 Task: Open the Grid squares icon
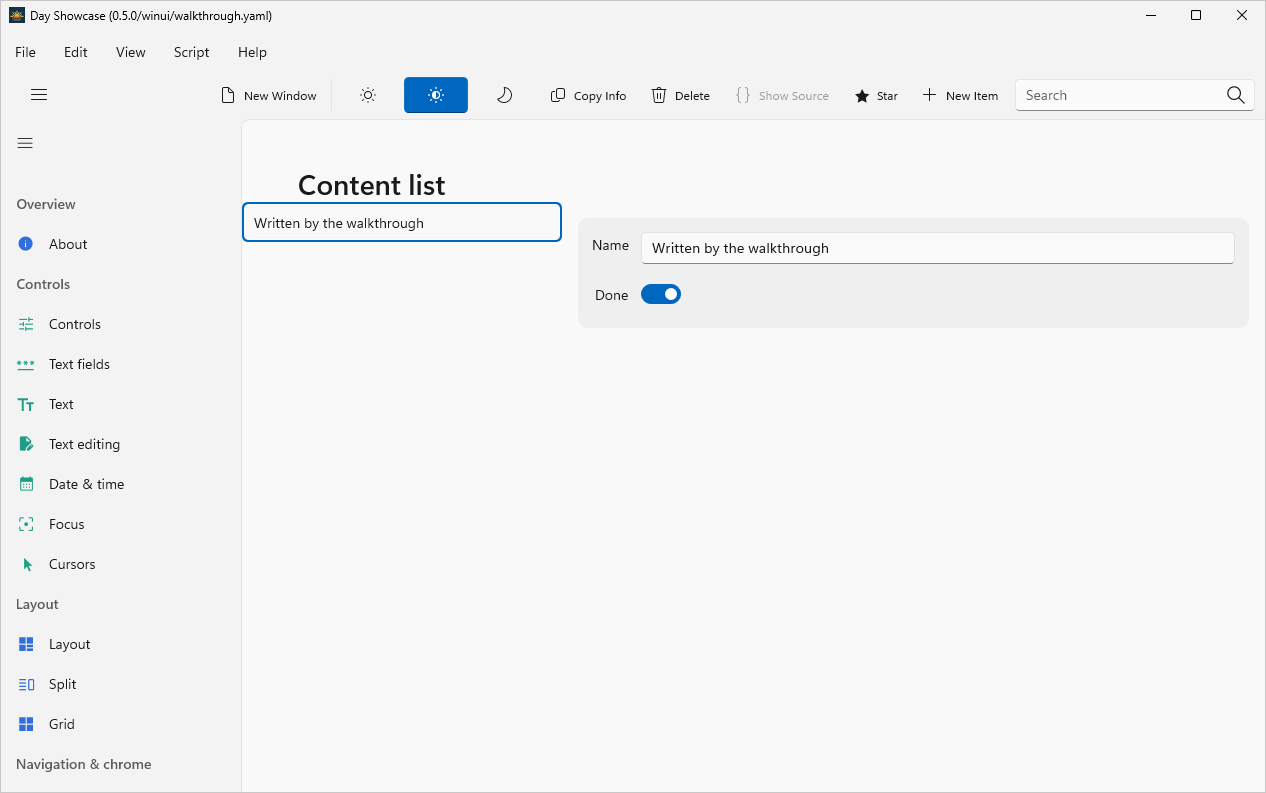(x=26, y=724)
